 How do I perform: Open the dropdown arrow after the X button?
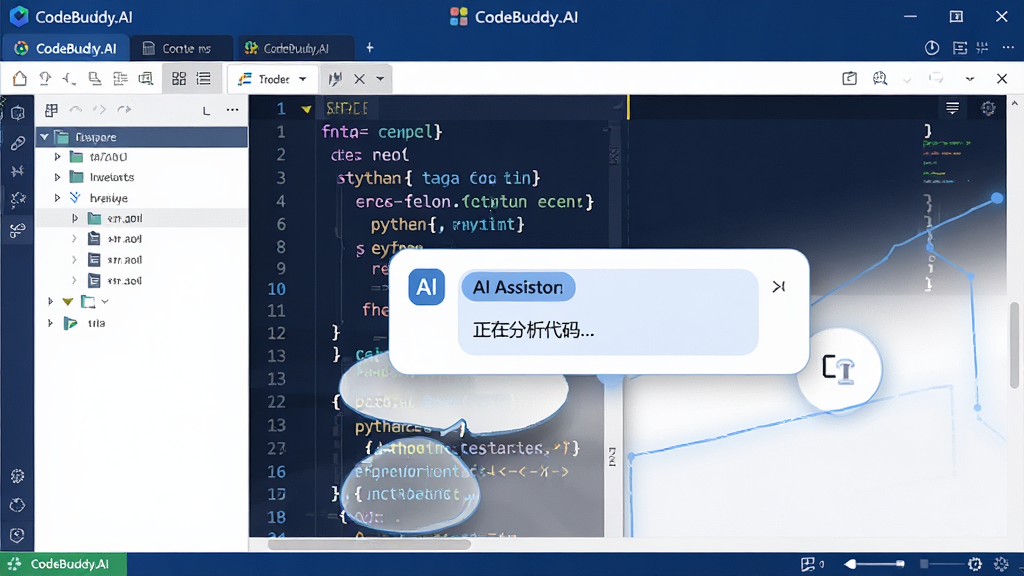point(380,79)
